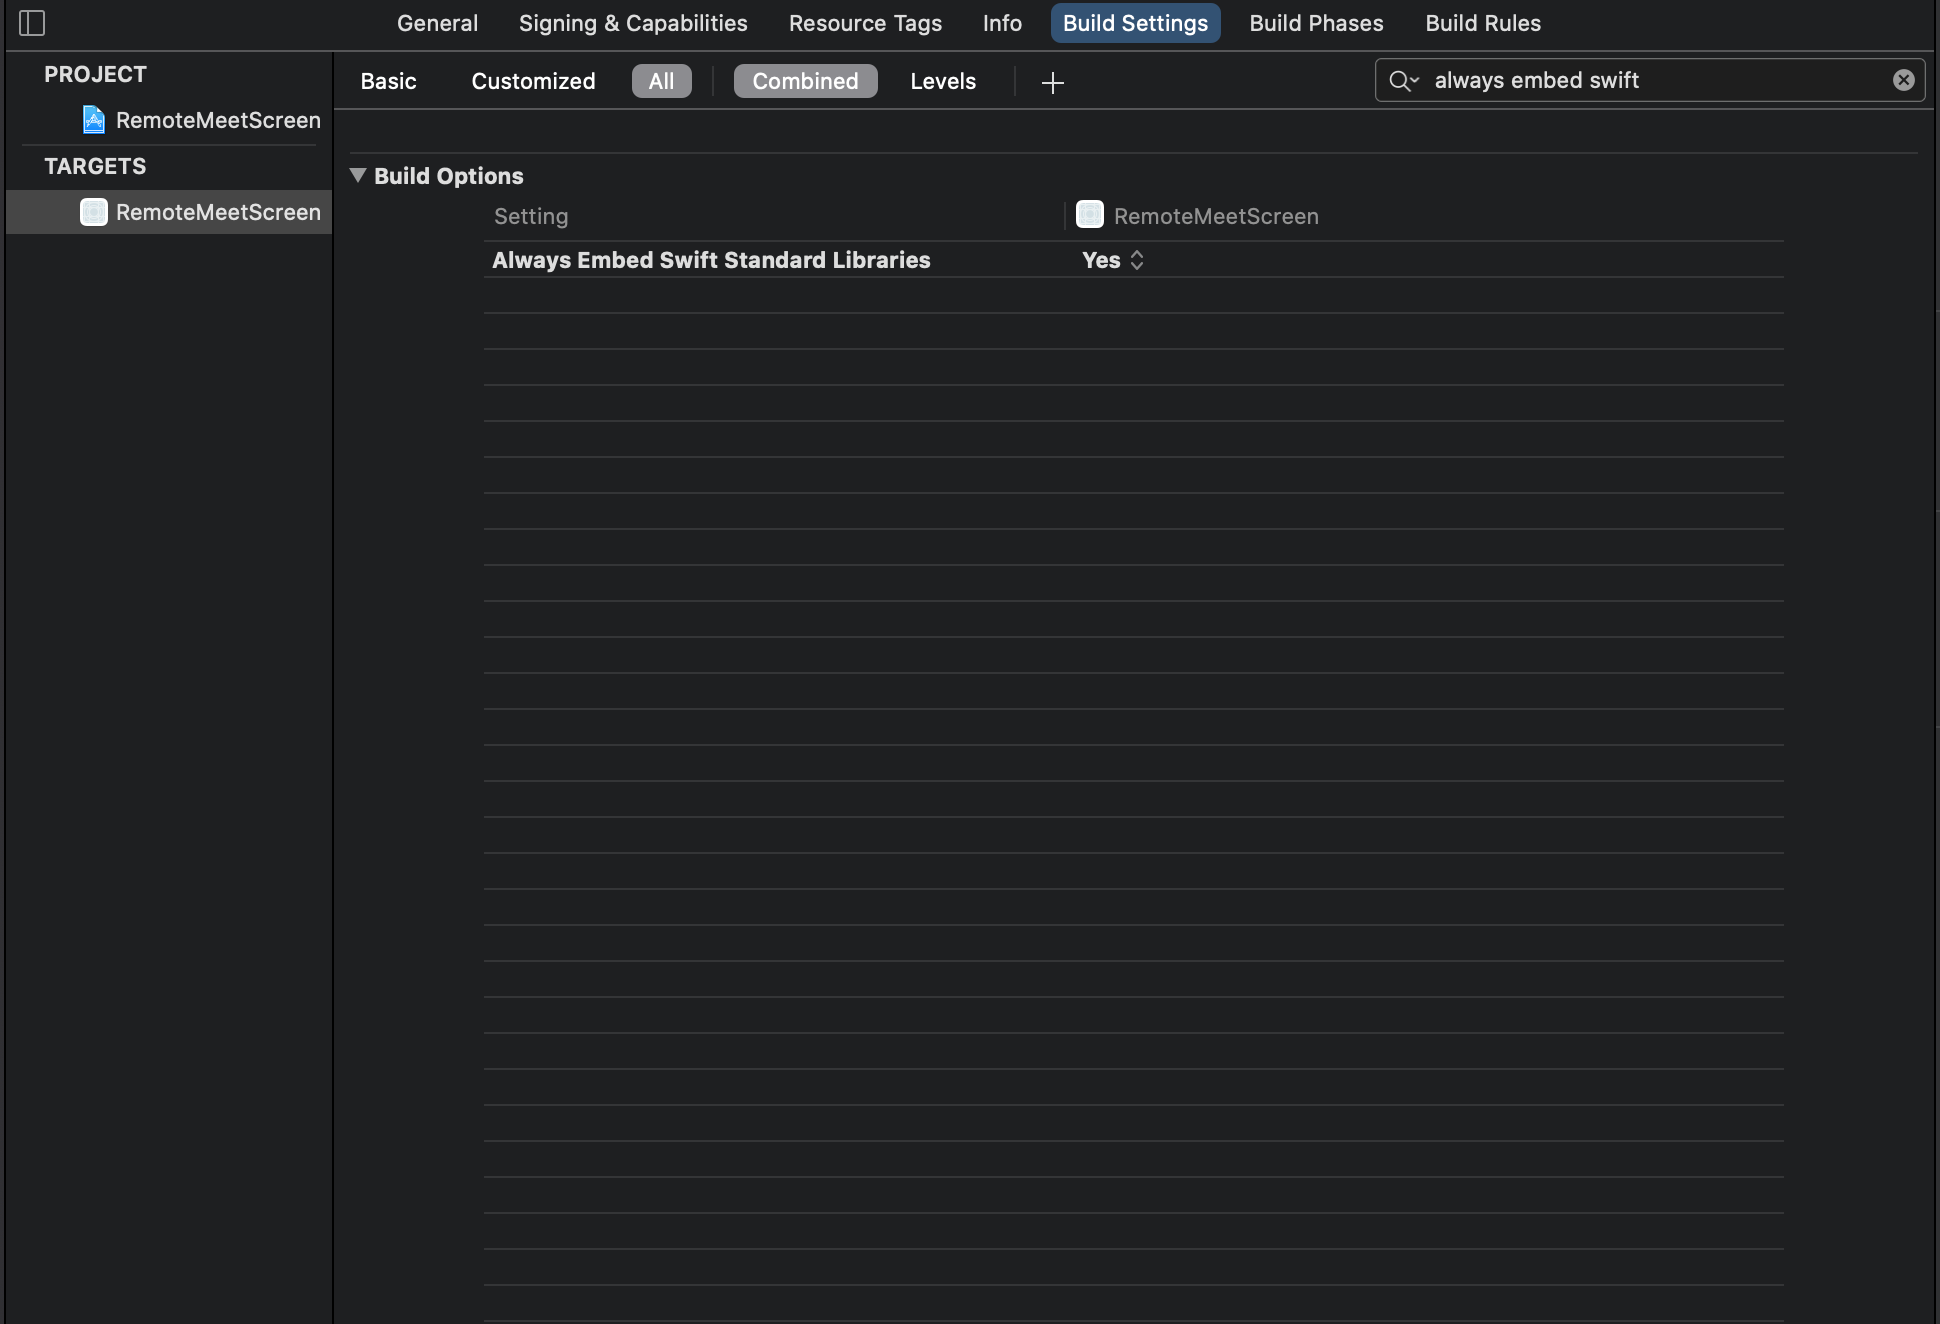Click the RemoteMeetScreen project file icon
This screenshot has height=1324, width=1940.
(x=94, y=120)
